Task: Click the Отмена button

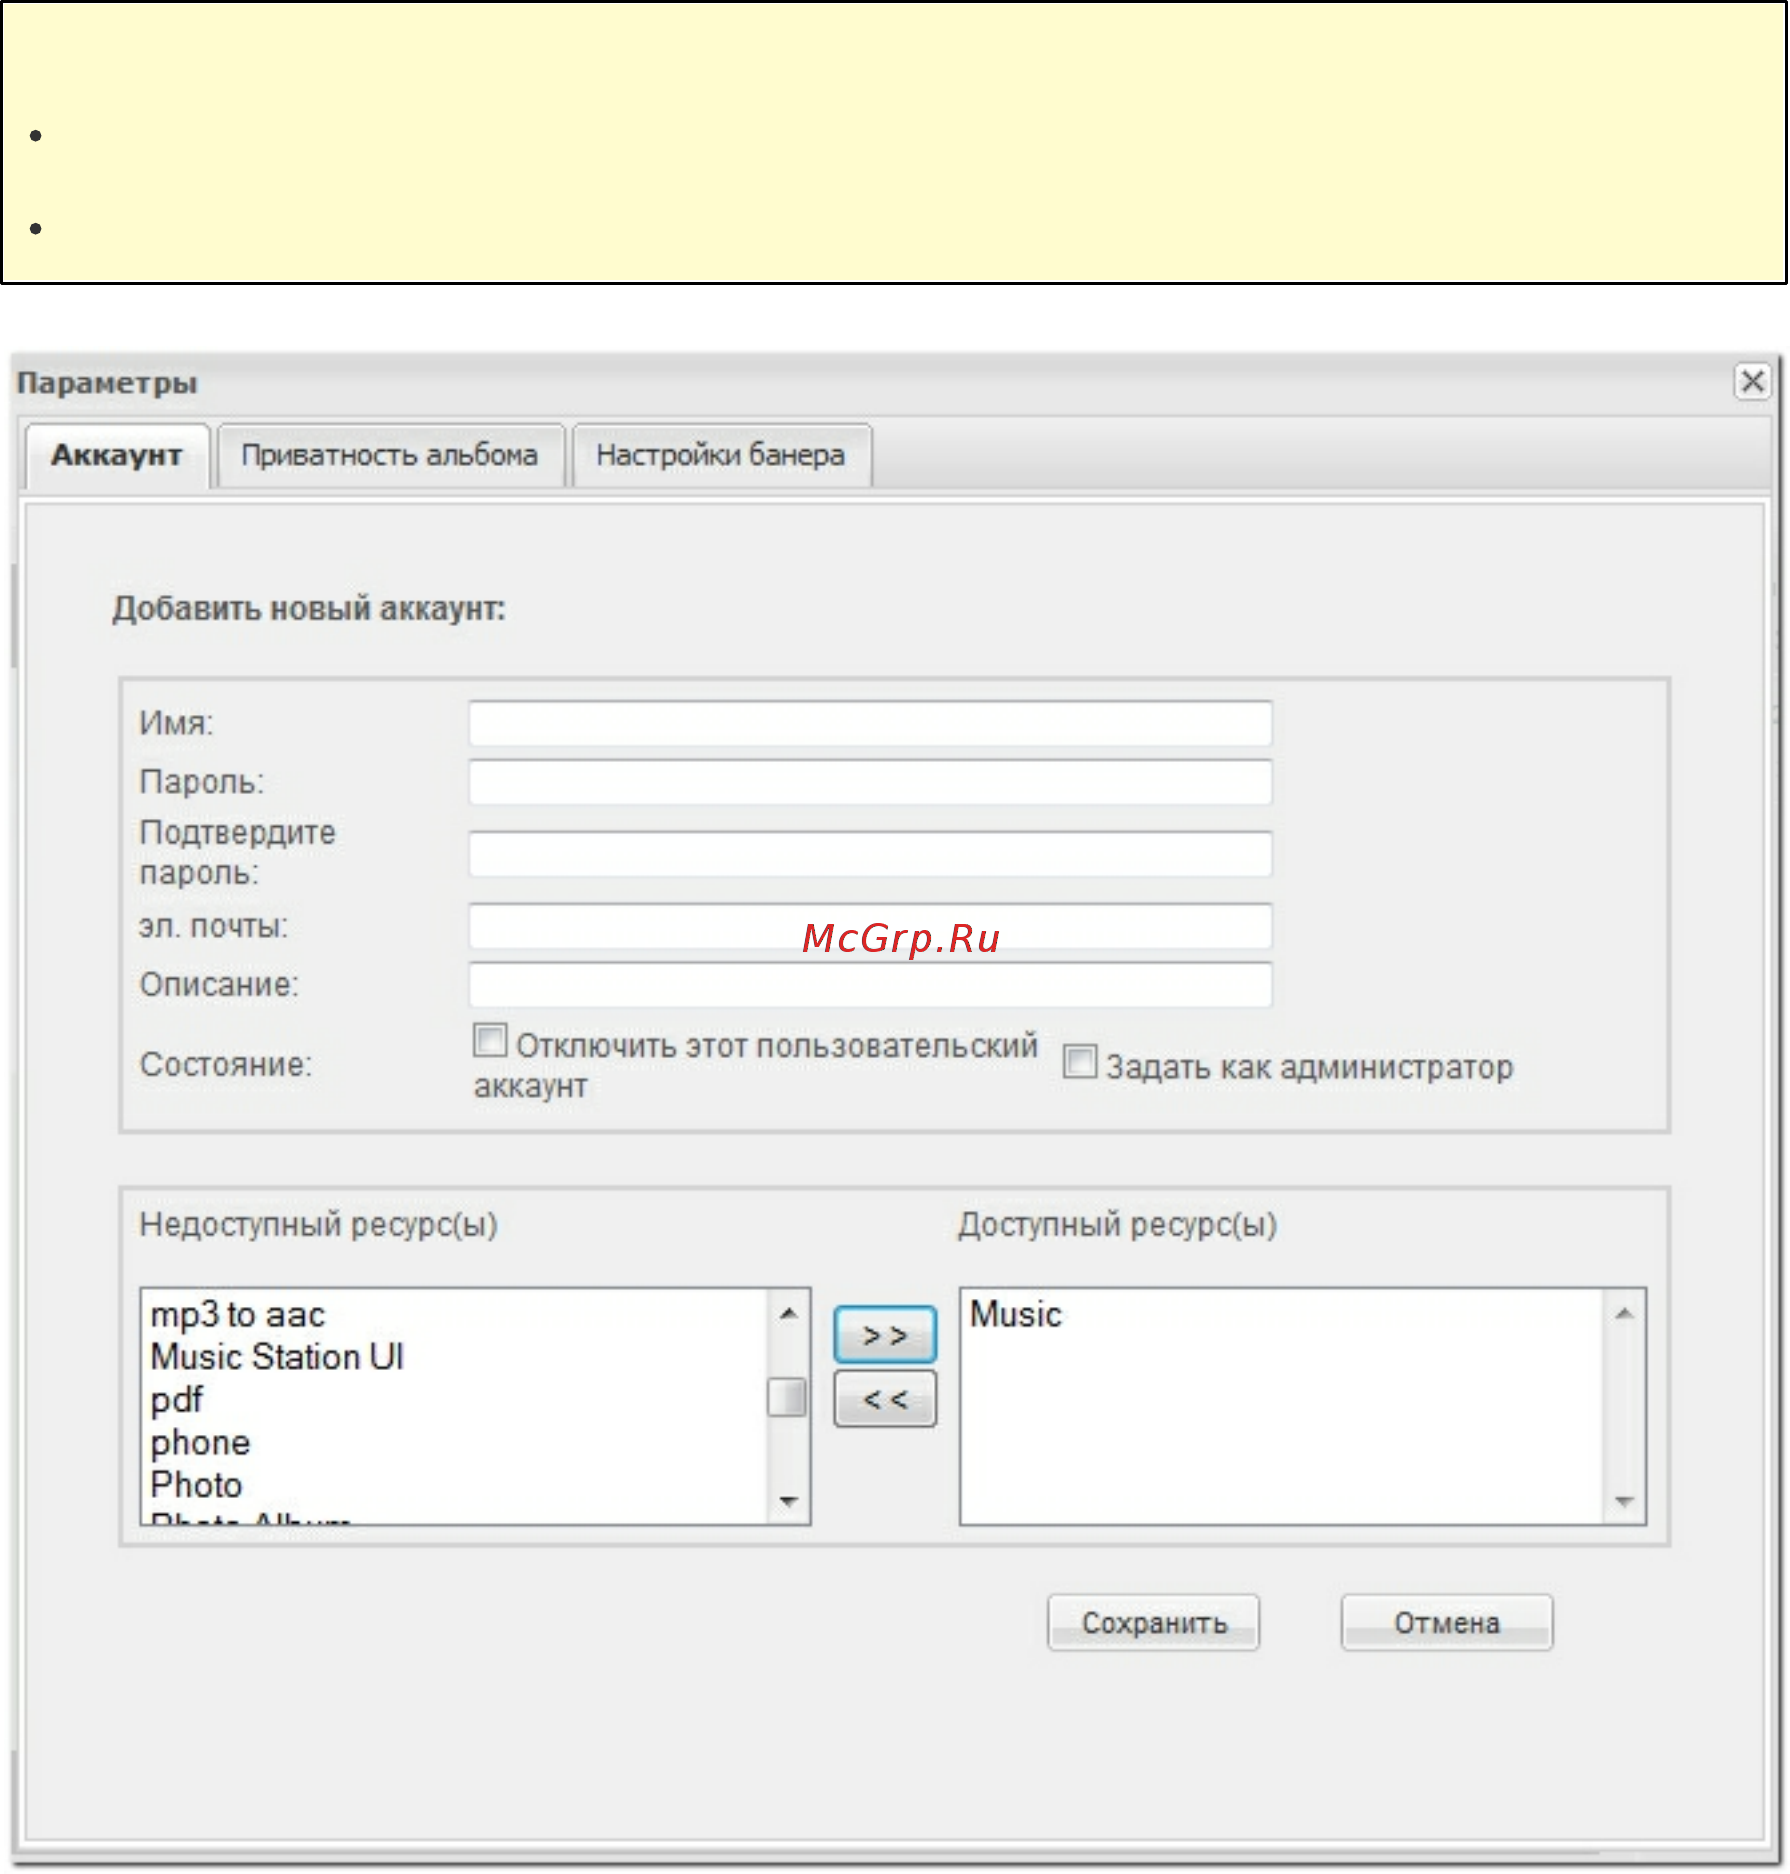Action: pyautogui.click(x=1447, y=1623)
